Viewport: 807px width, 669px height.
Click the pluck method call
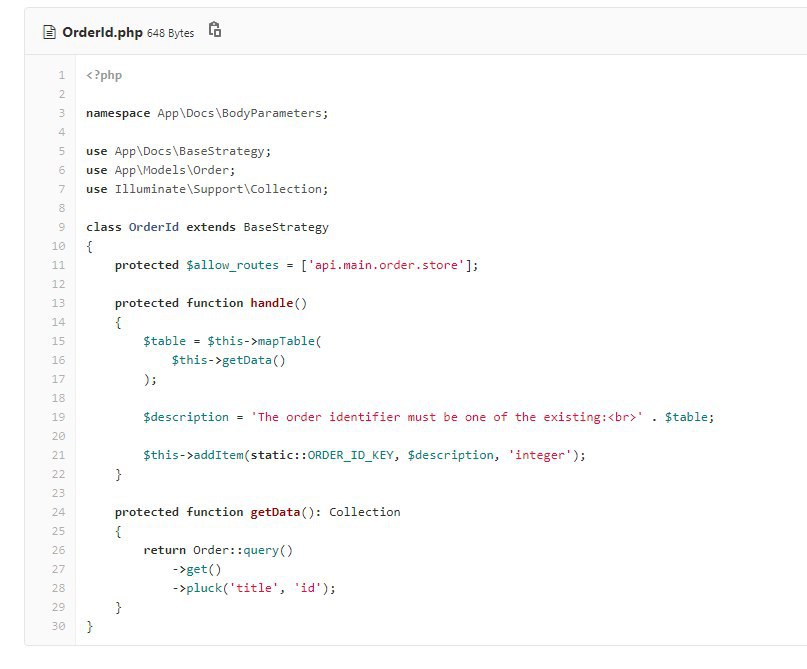[204, 588]
